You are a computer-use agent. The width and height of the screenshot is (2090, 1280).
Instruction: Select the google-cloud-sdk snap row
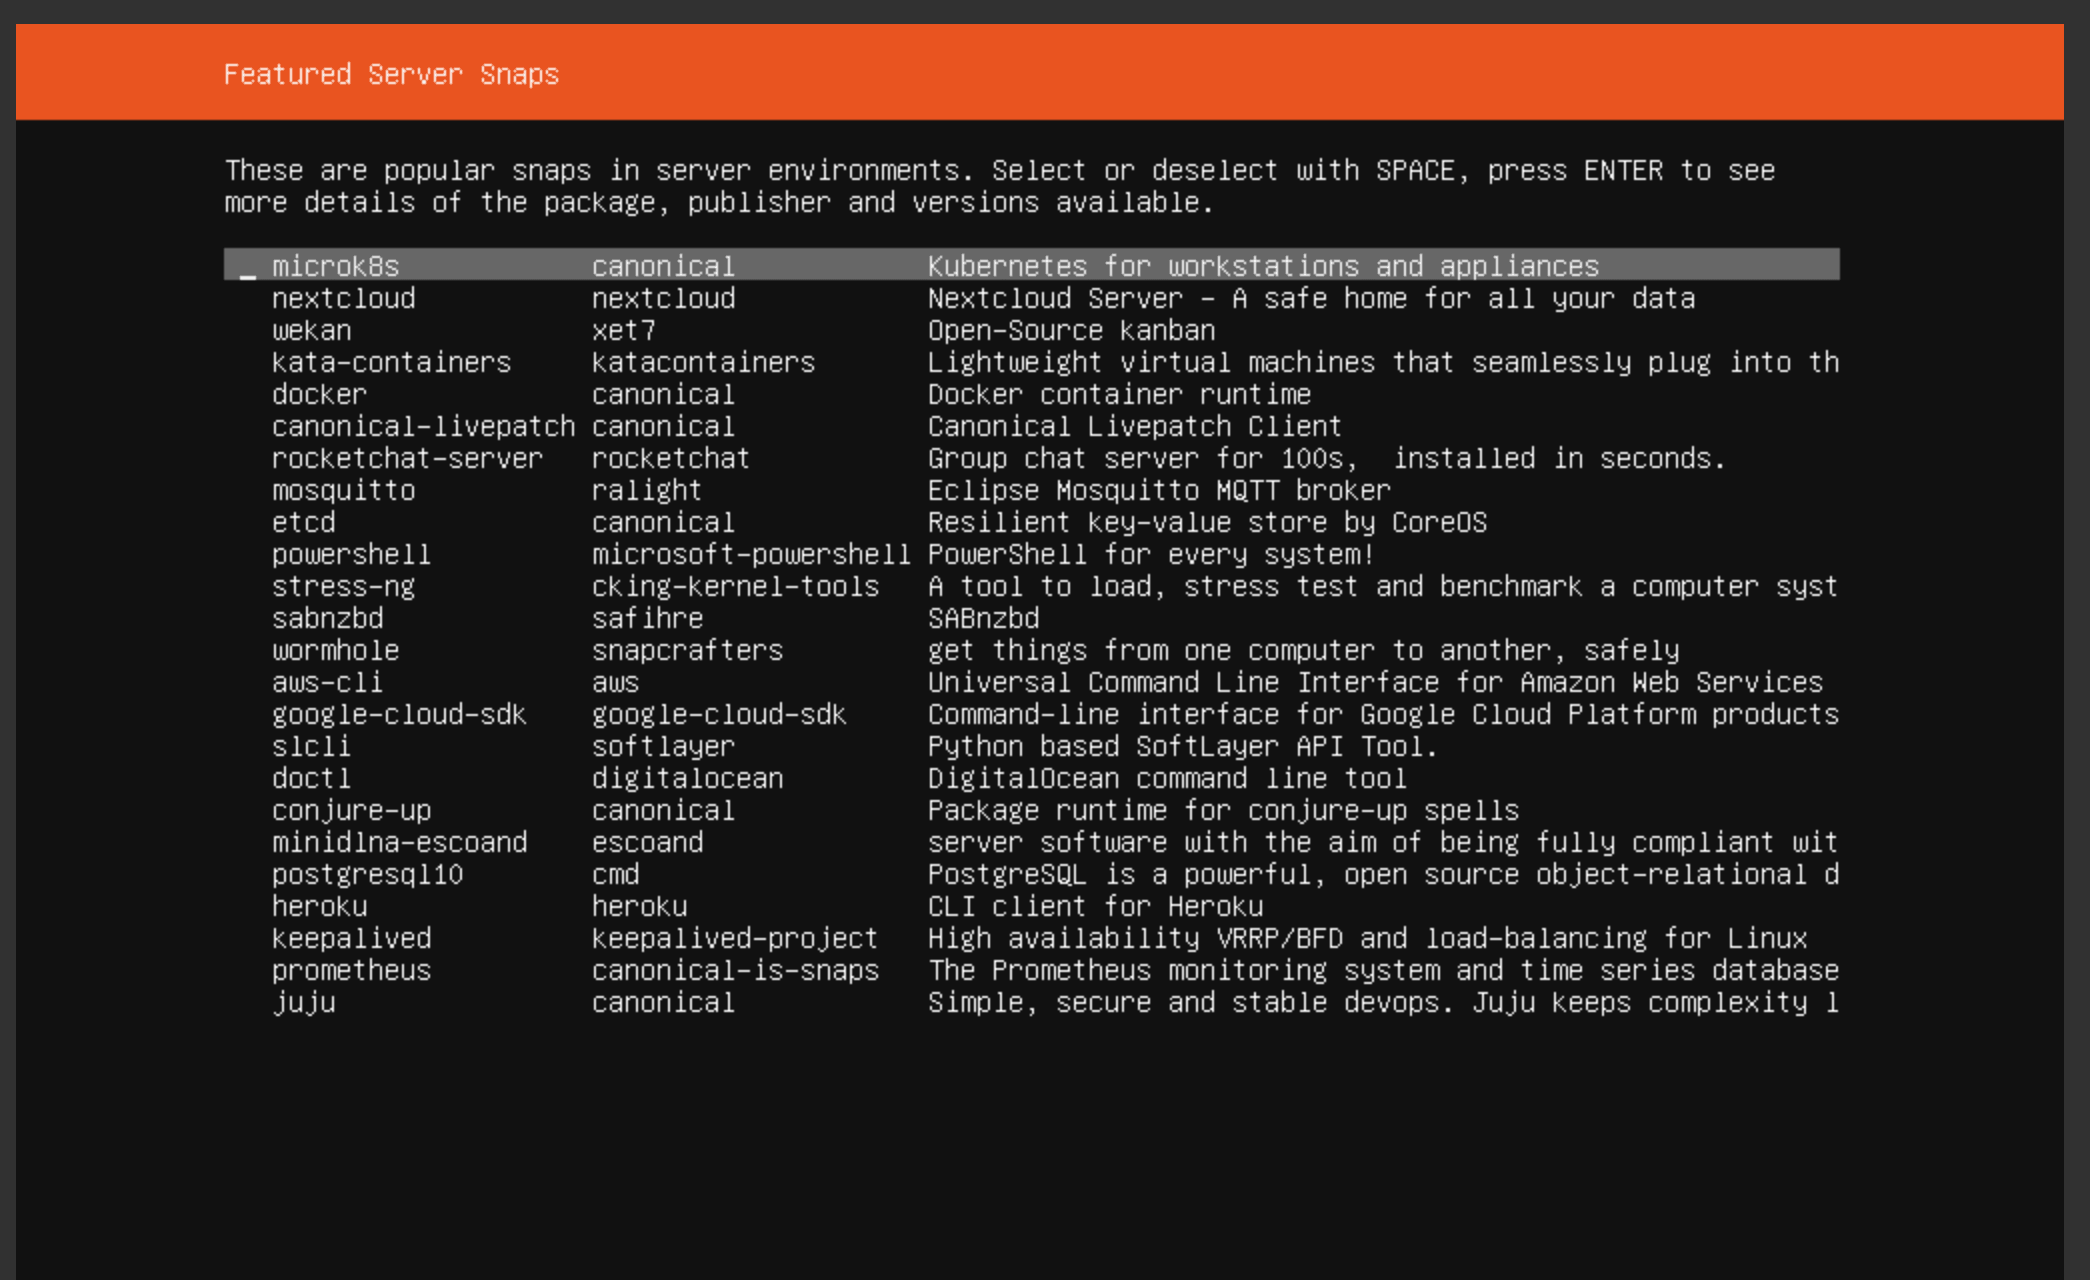pos(399,714)
